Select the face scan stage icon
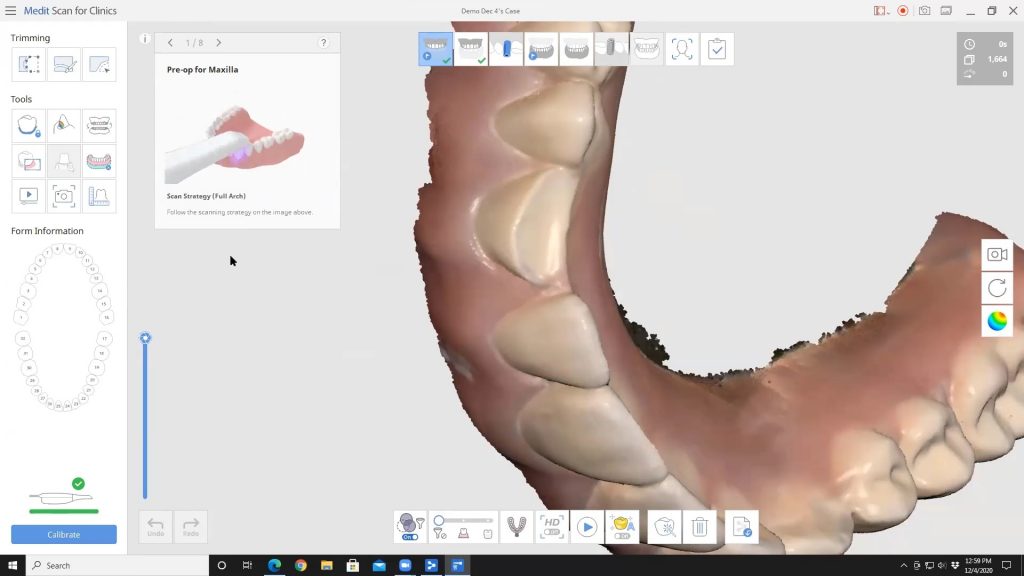Screen dimensions: 1024x576 click(684, 48)
